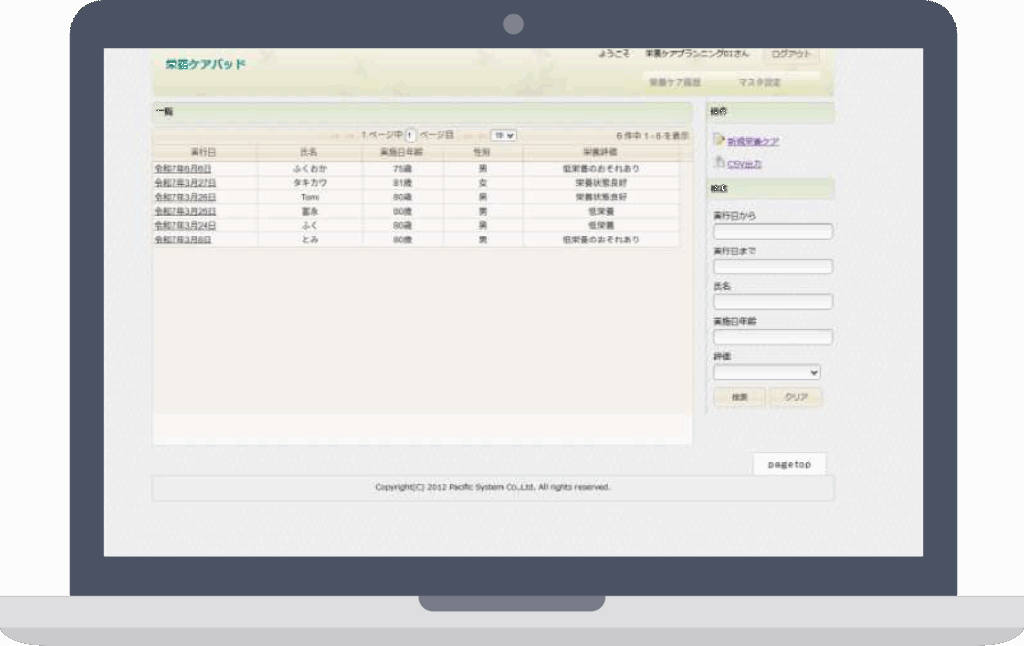Expand the 評価 dropdown in search panel
1024x646 pixels.
[766, 372]
